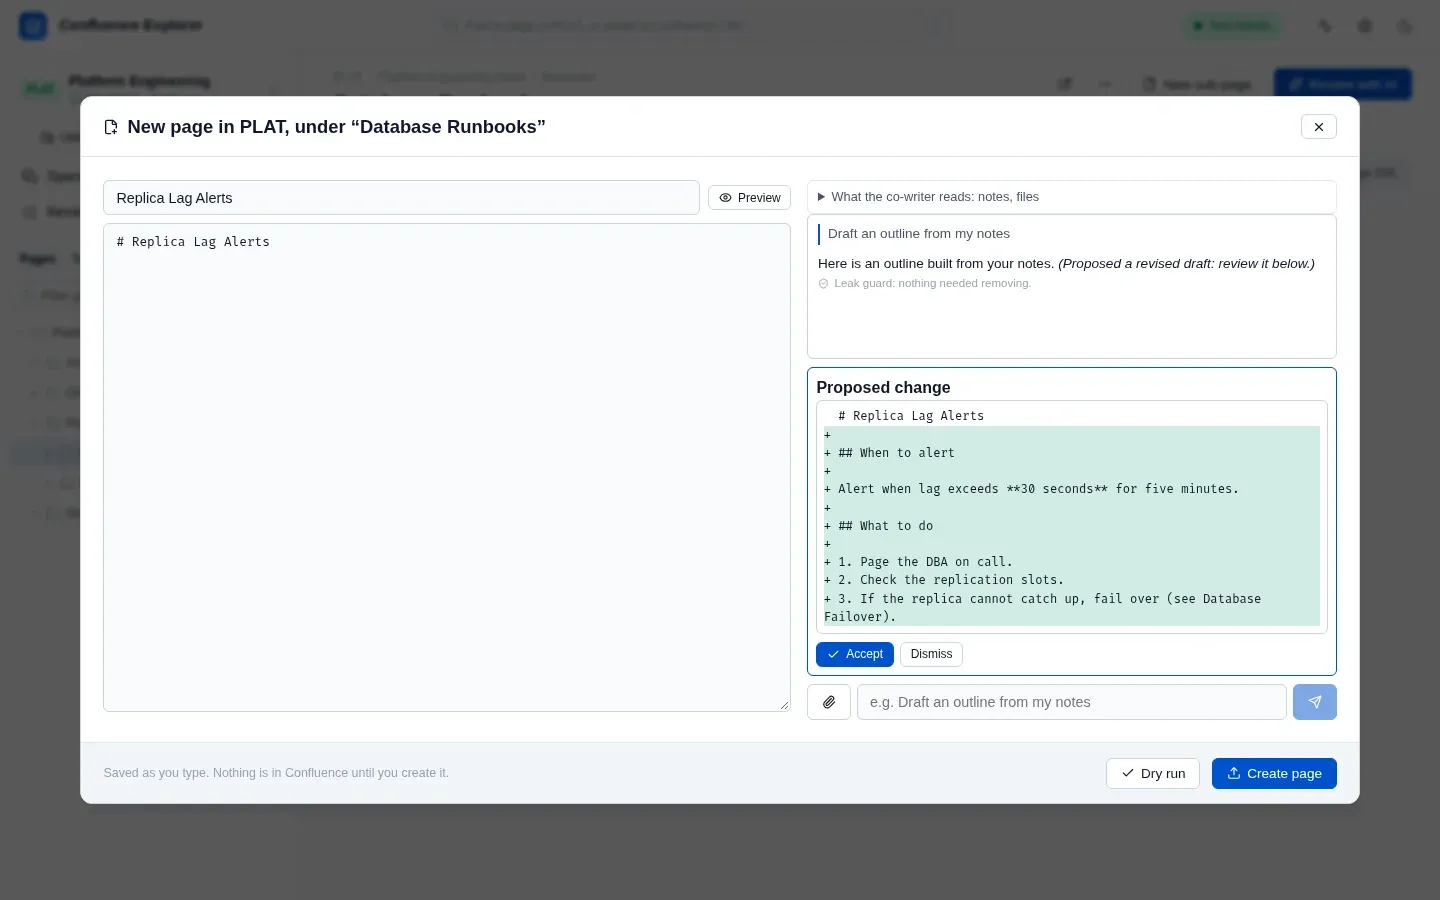Screen dimensions: 1440x900
Task: Run a Dry run of the page
Action: (1153, 773)
